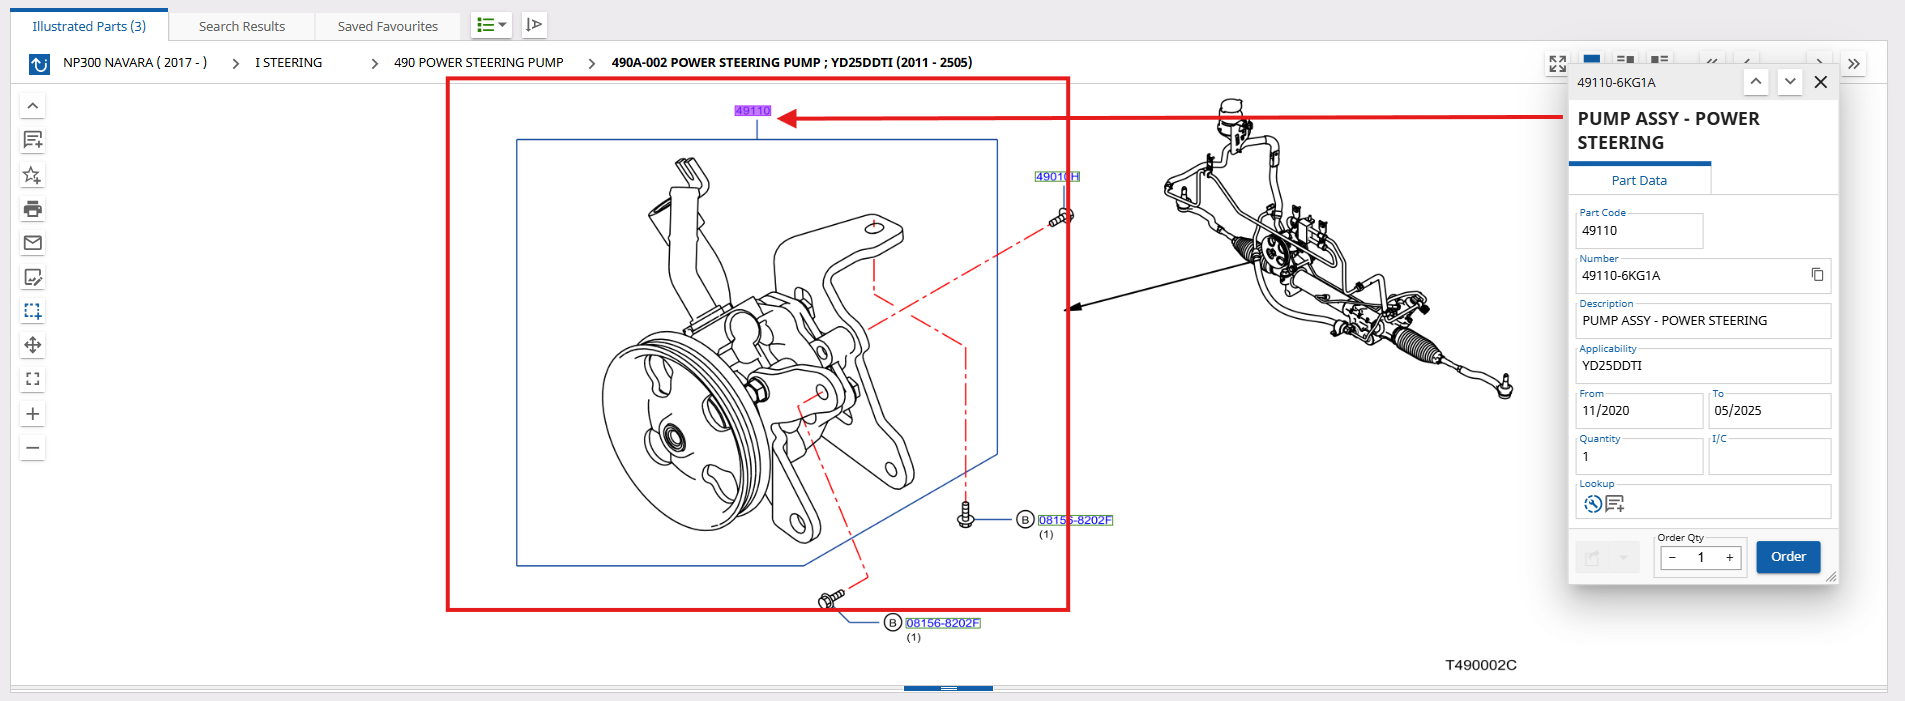Click callout 08156-8202F below the diagram
This screenshot has height=701, width=1905.
tap(942, 623)
